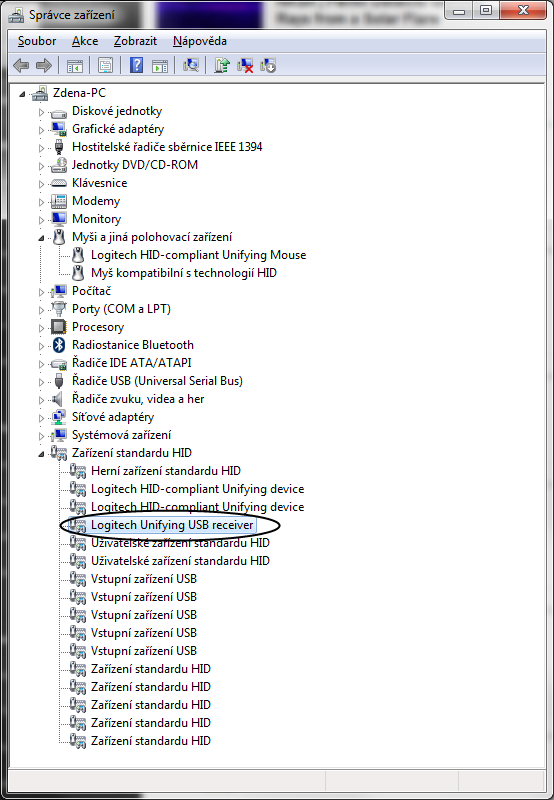
Task: Open the Nápověda menu
Action: (x=199, y=41)
